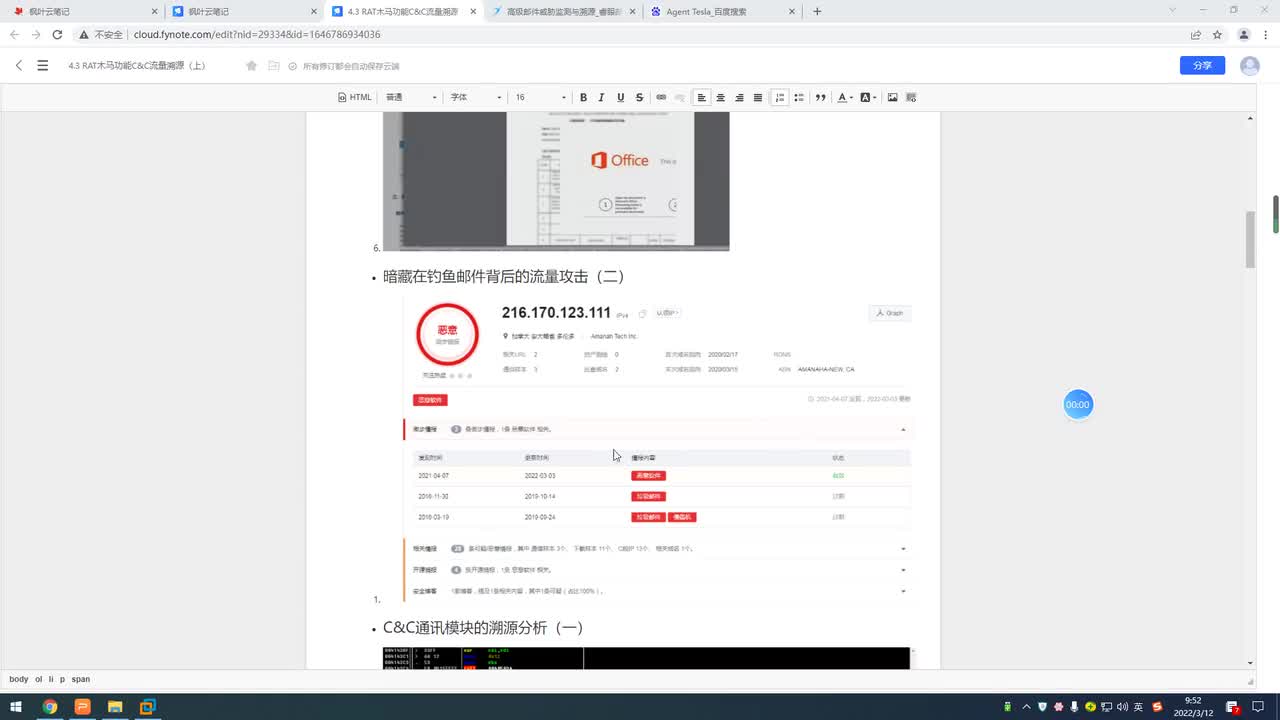This screenshot has width=1280, height=720.
Task: Toggle strikethrough formatting
Action: pos(639,97)
